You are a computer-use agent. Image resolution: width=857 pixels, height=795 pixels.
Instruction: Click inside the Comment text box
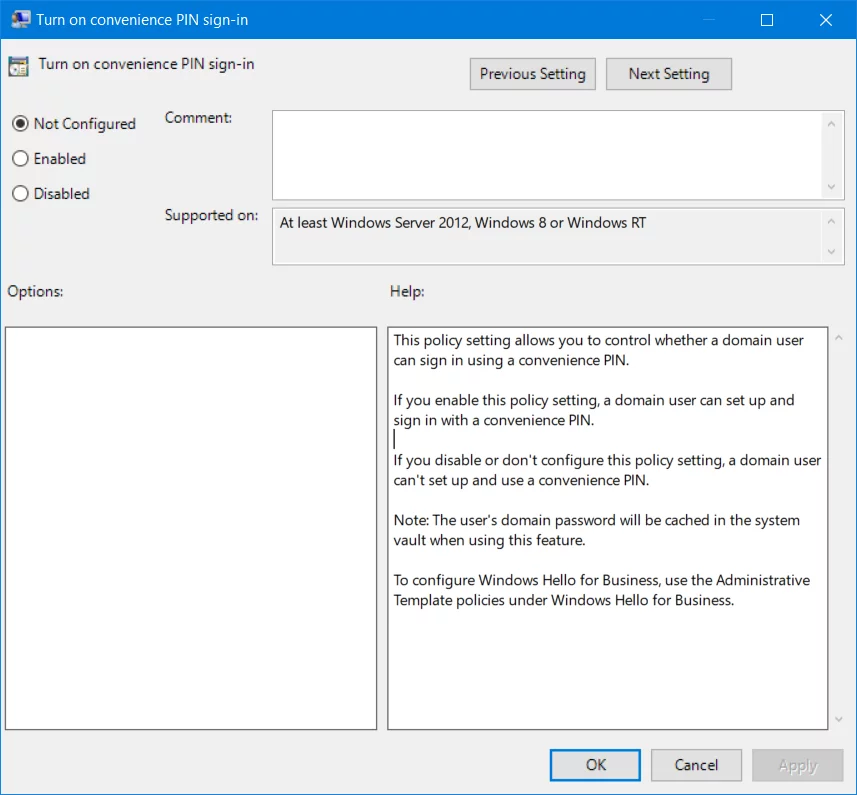pos(547,155)
